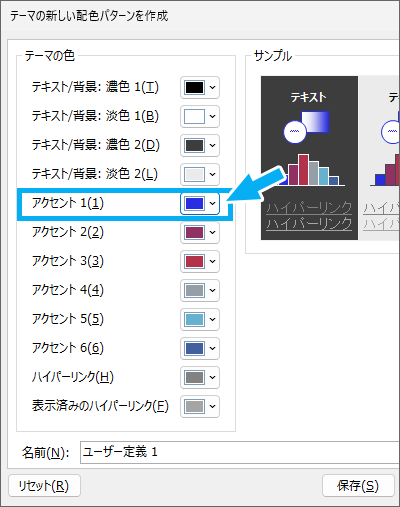The height and width of the screenshot is (507, 400).
Task: Click the サンプル group heading
Action: tap(273, 56)
